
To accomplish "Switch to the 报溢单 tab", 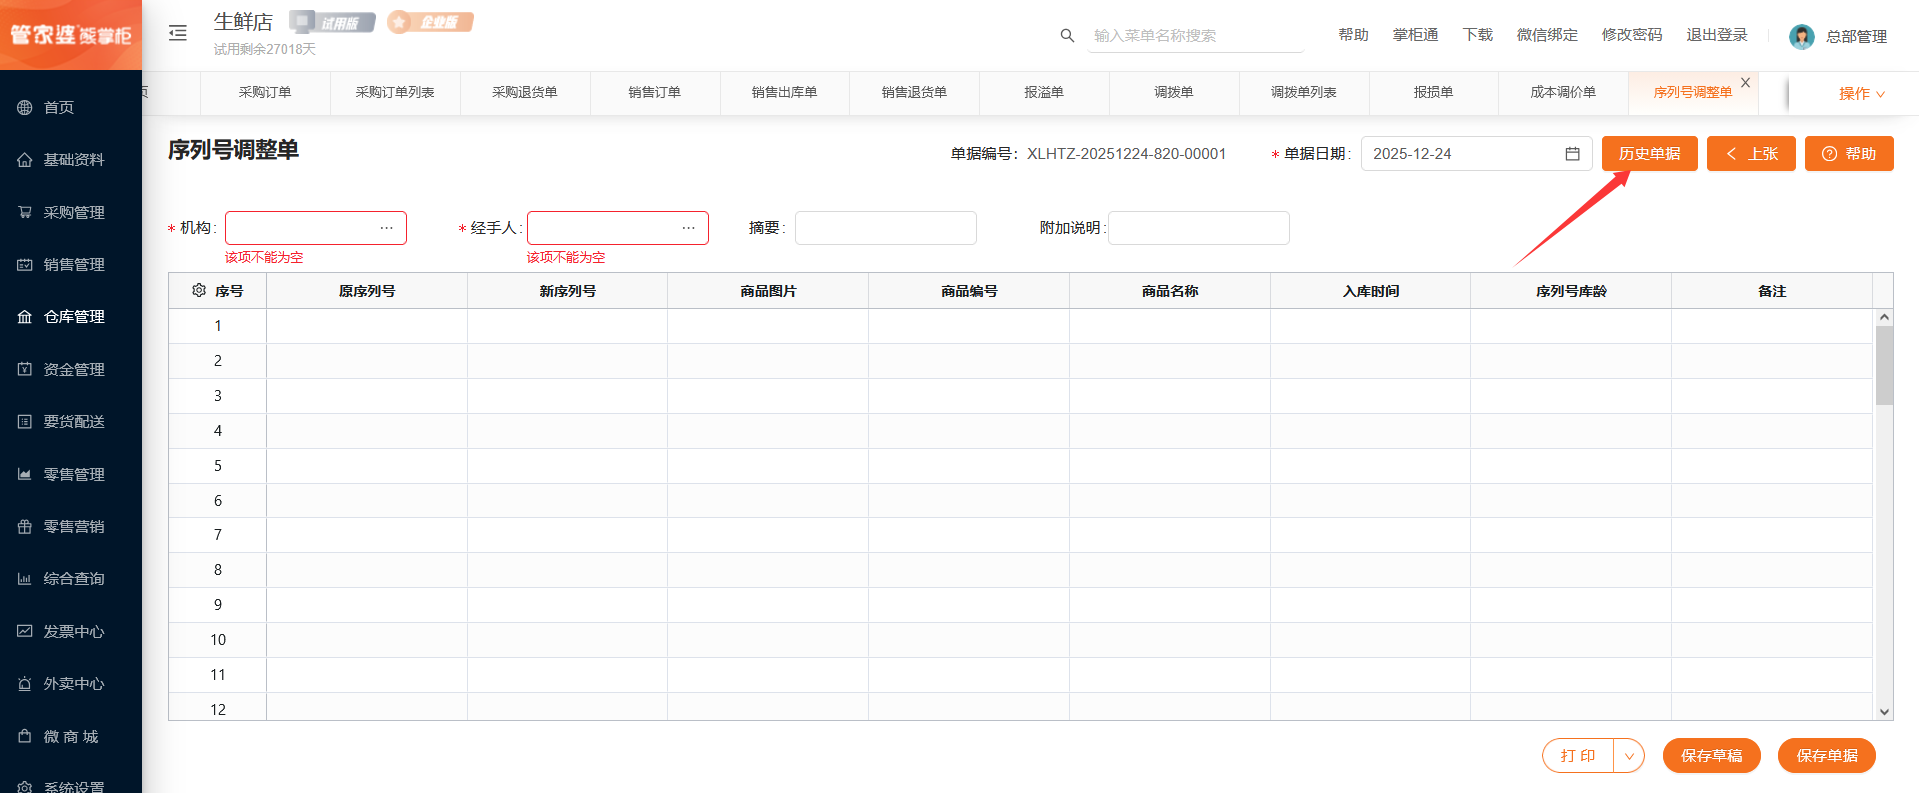I will click(x=1044, y=92).
